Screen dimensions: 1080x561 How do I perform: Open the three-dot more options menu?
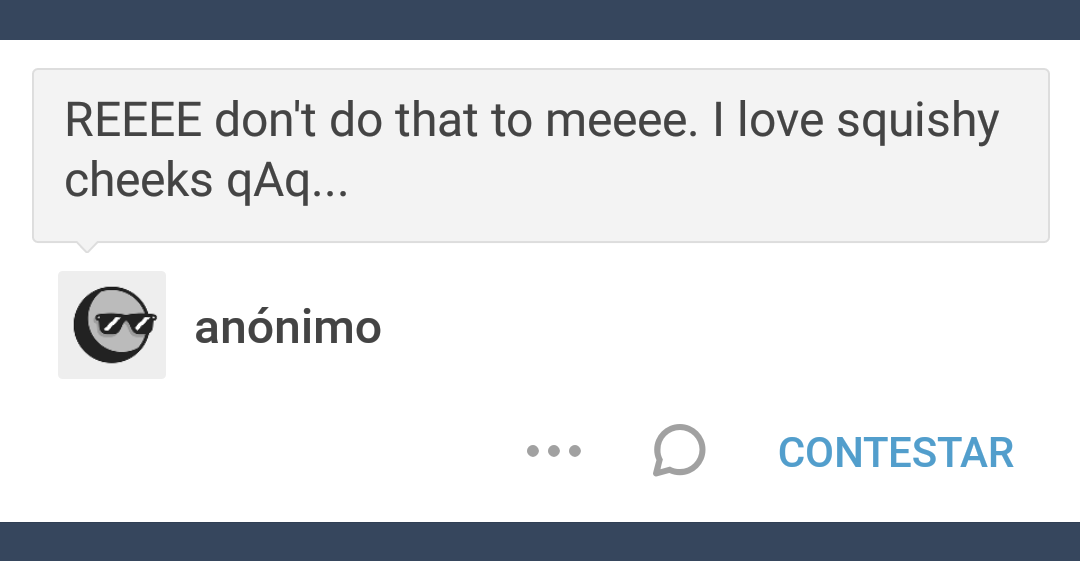click(554, 451)
